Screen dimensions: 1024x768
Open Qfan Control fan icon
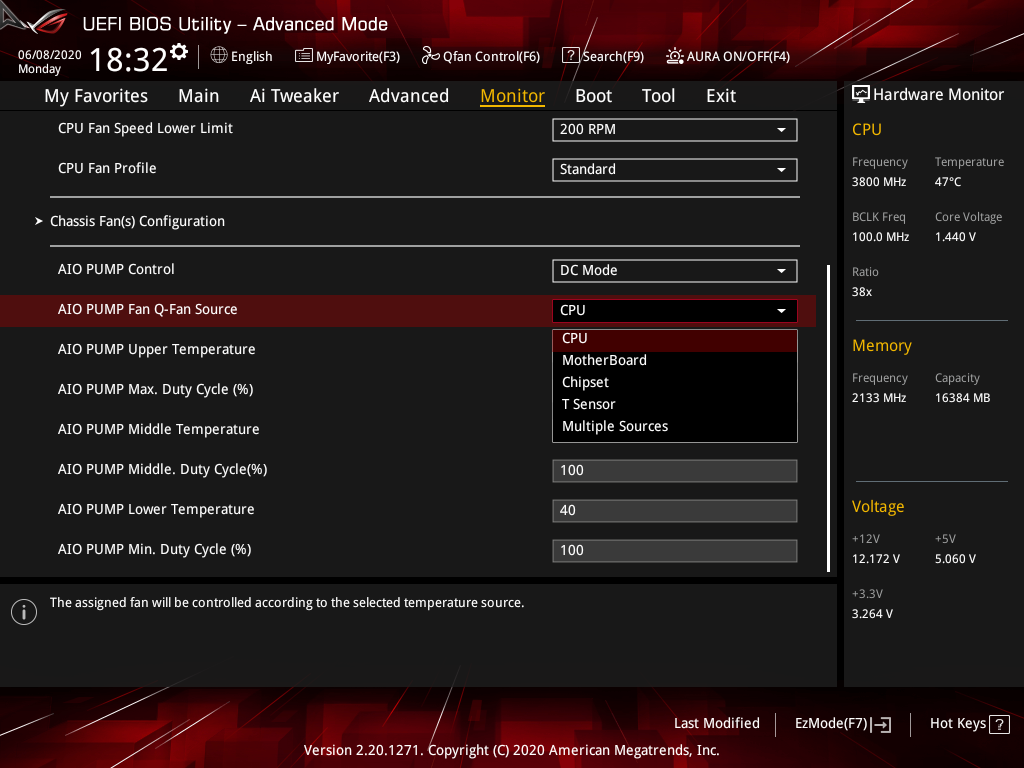430,56
